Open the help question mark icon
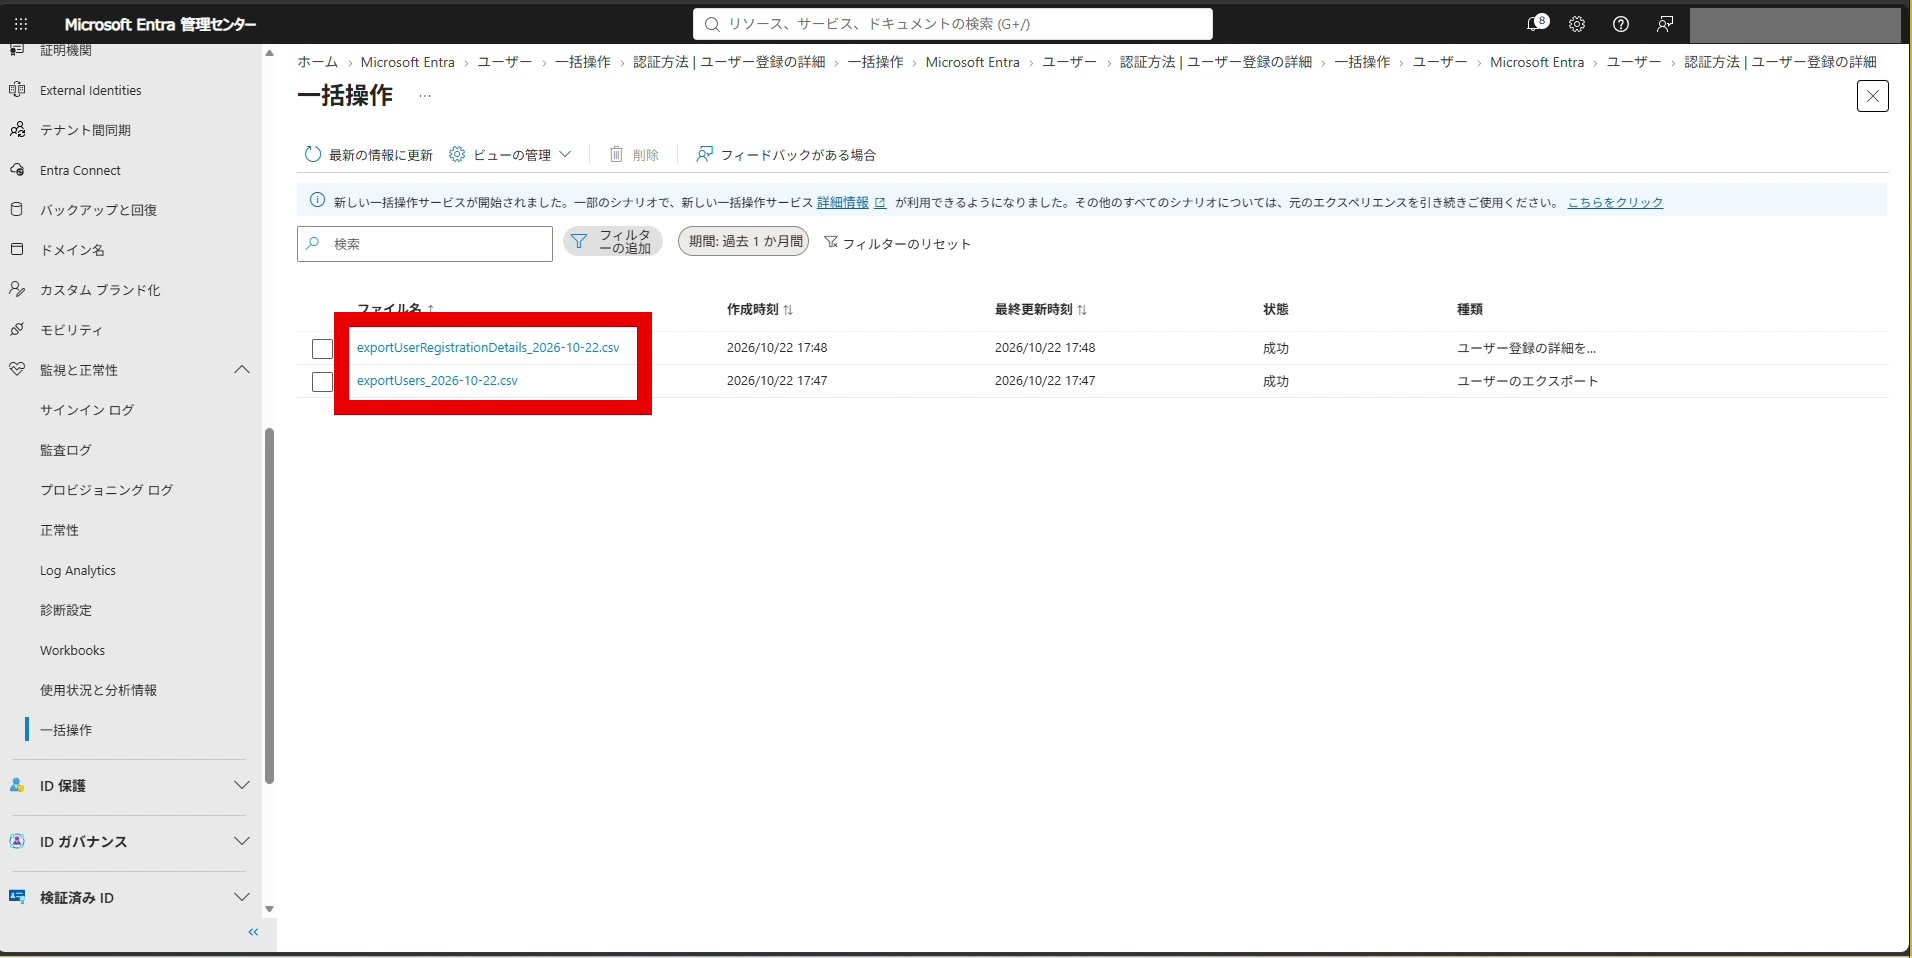The image size is (1912, 958). (1621, 24)
